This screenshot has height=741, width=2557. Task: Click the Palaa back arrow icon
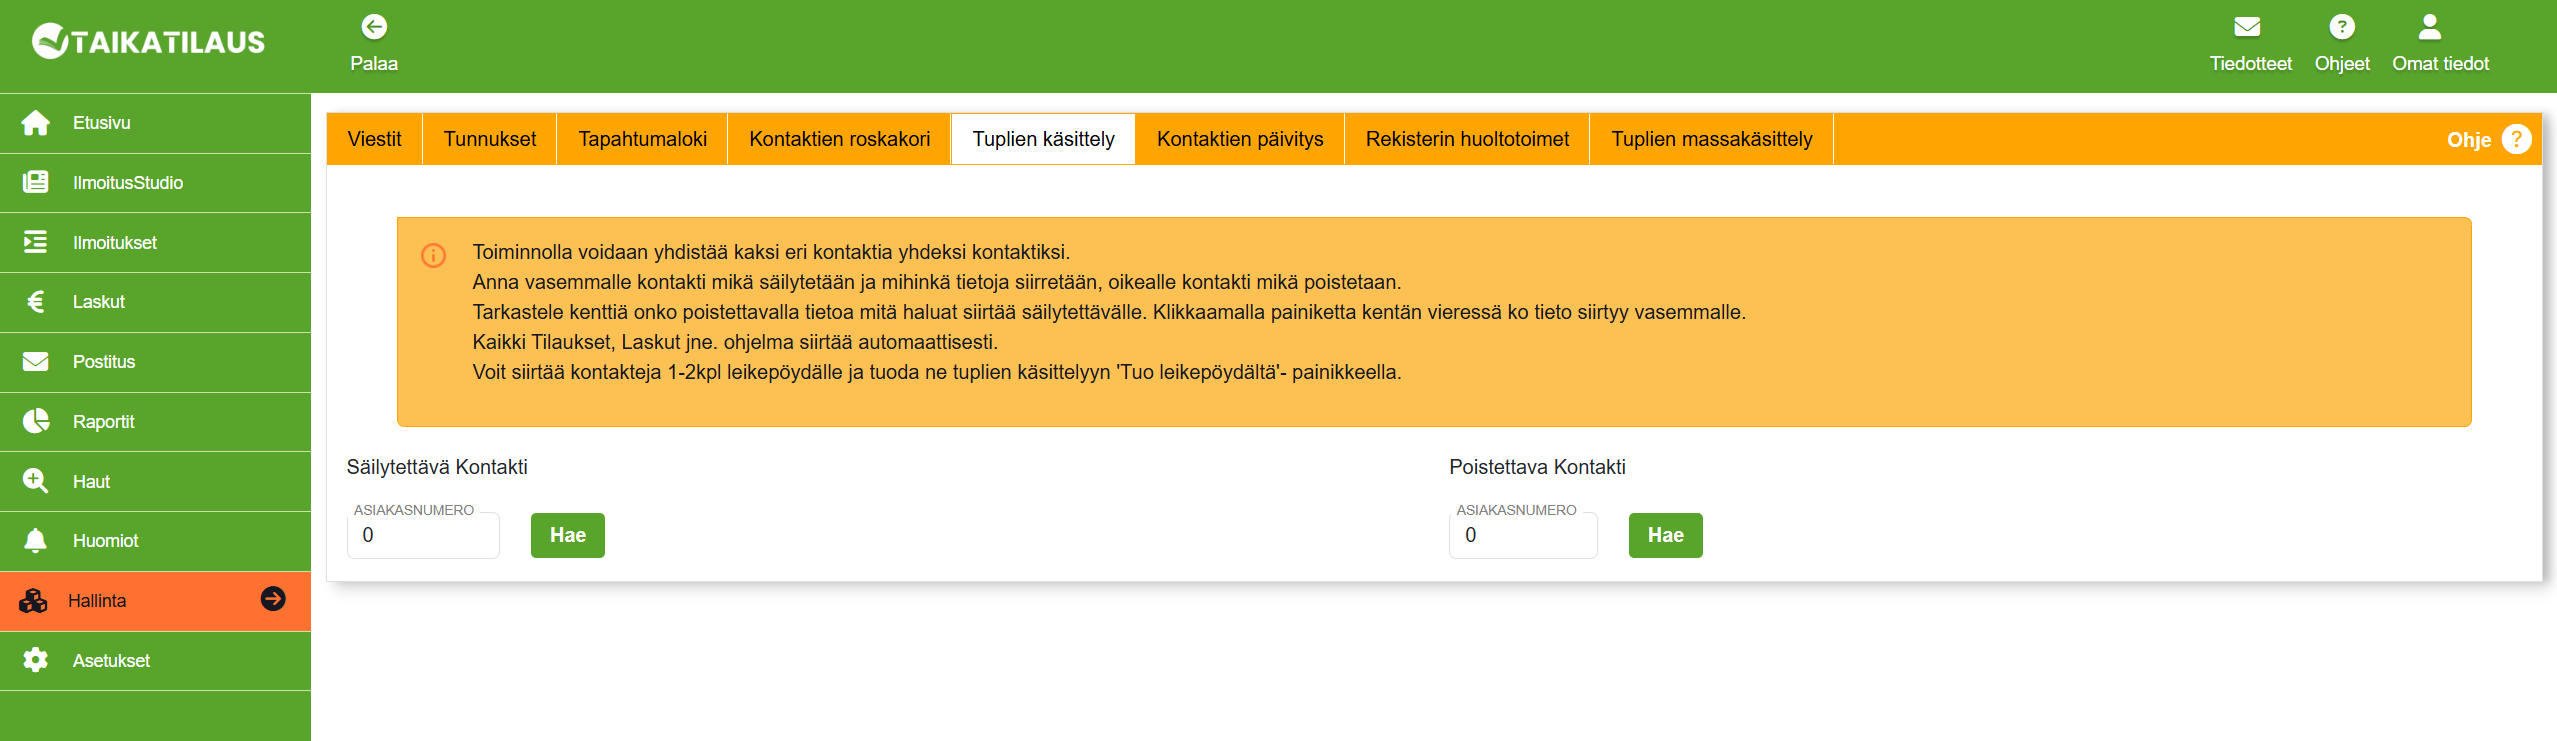374,27
